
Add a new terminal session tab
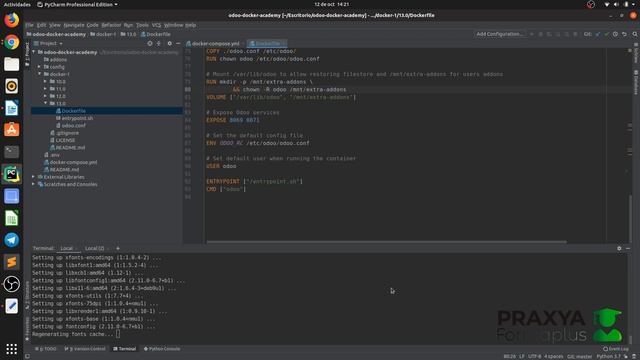(x=118, y=248)
